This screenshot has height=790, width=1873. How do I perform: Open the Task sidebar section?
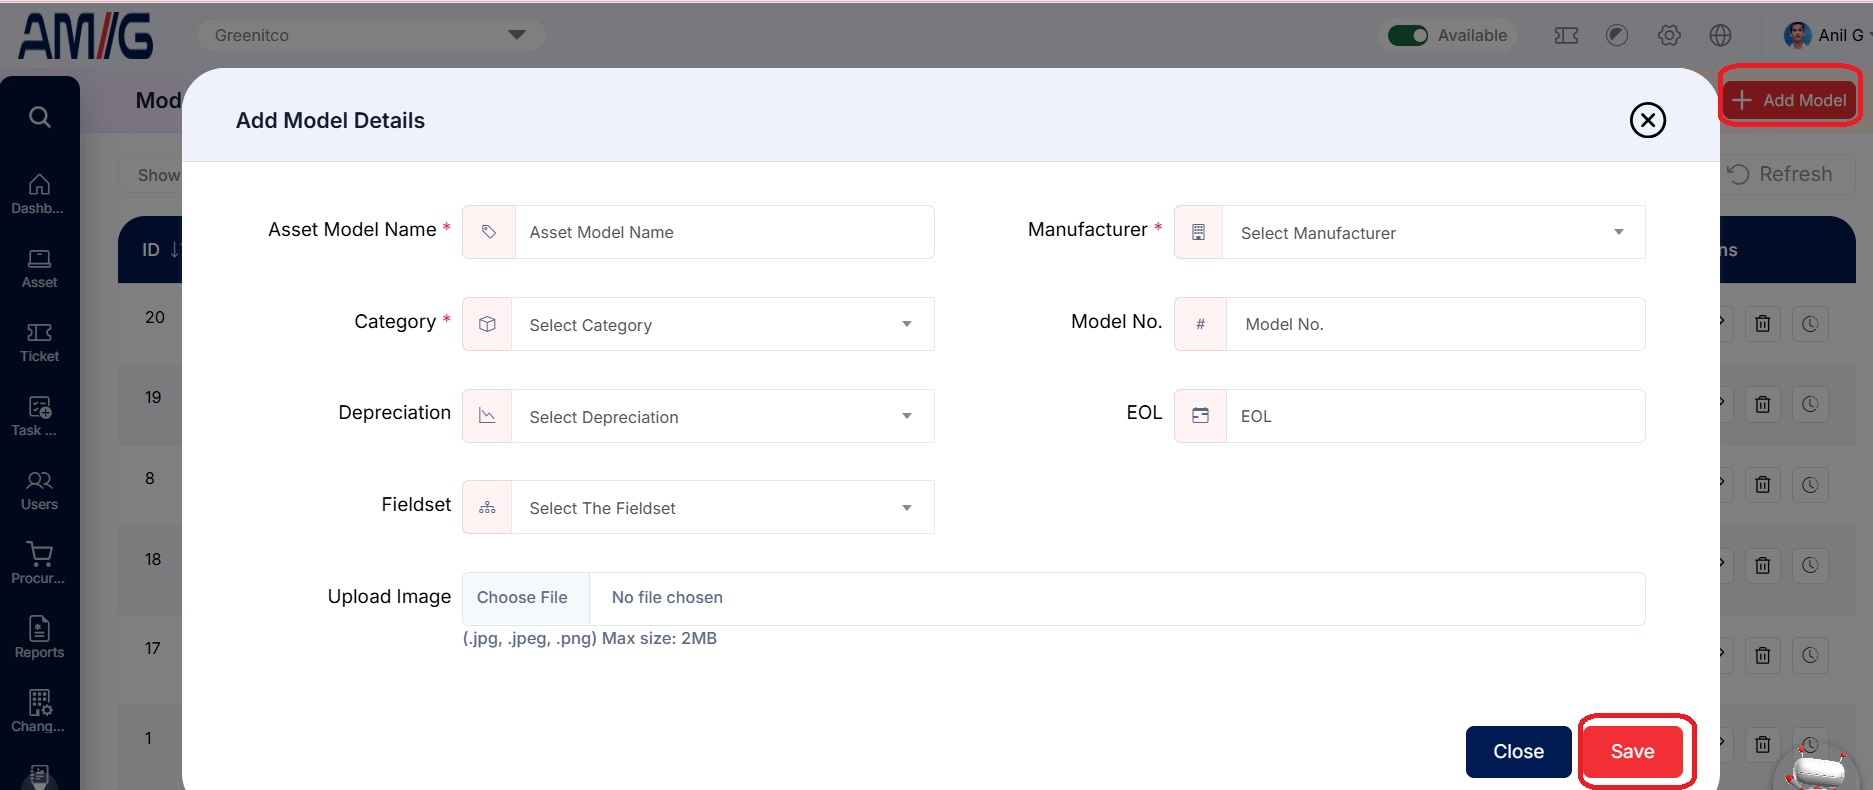(39, 417)
